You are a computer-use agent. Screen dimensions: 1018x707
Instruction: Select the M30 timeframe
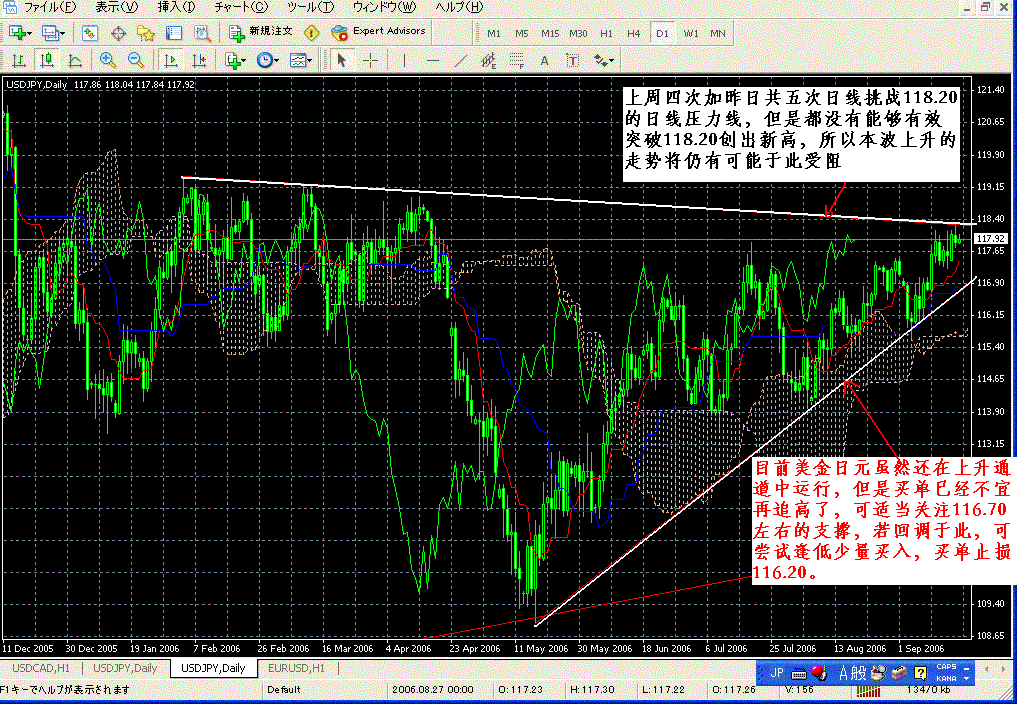tap(578, 33)
